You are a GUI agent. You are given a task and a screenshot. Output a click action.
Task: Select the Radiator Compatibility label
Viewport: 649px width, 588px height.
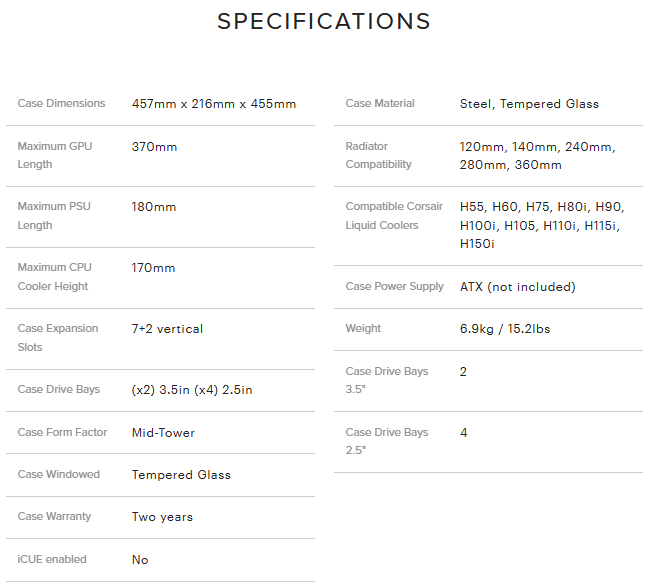coord(378,155)
